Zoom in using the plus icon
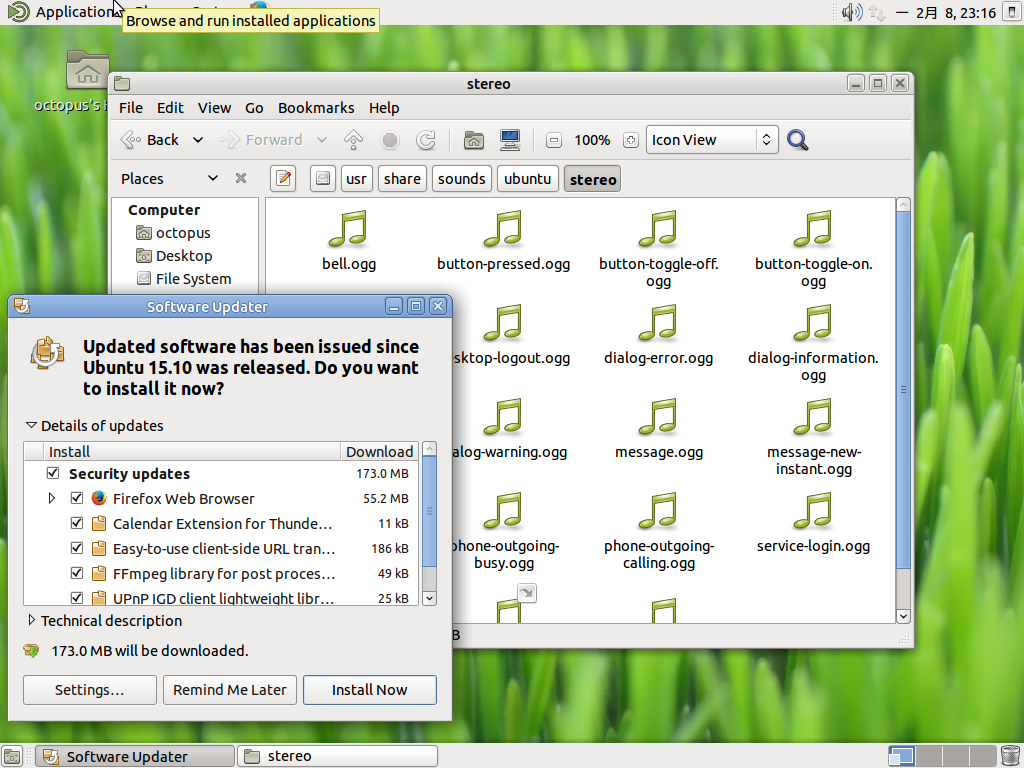The height and width of the screenshot is (768, 1024). pyautogui.click(x=630, y=140)
